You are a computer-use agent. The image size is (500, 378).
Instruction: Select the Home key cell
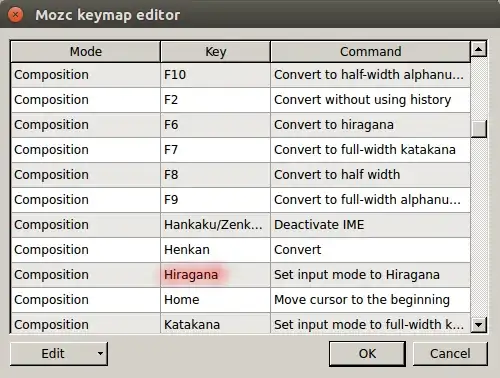pos(216,300)
